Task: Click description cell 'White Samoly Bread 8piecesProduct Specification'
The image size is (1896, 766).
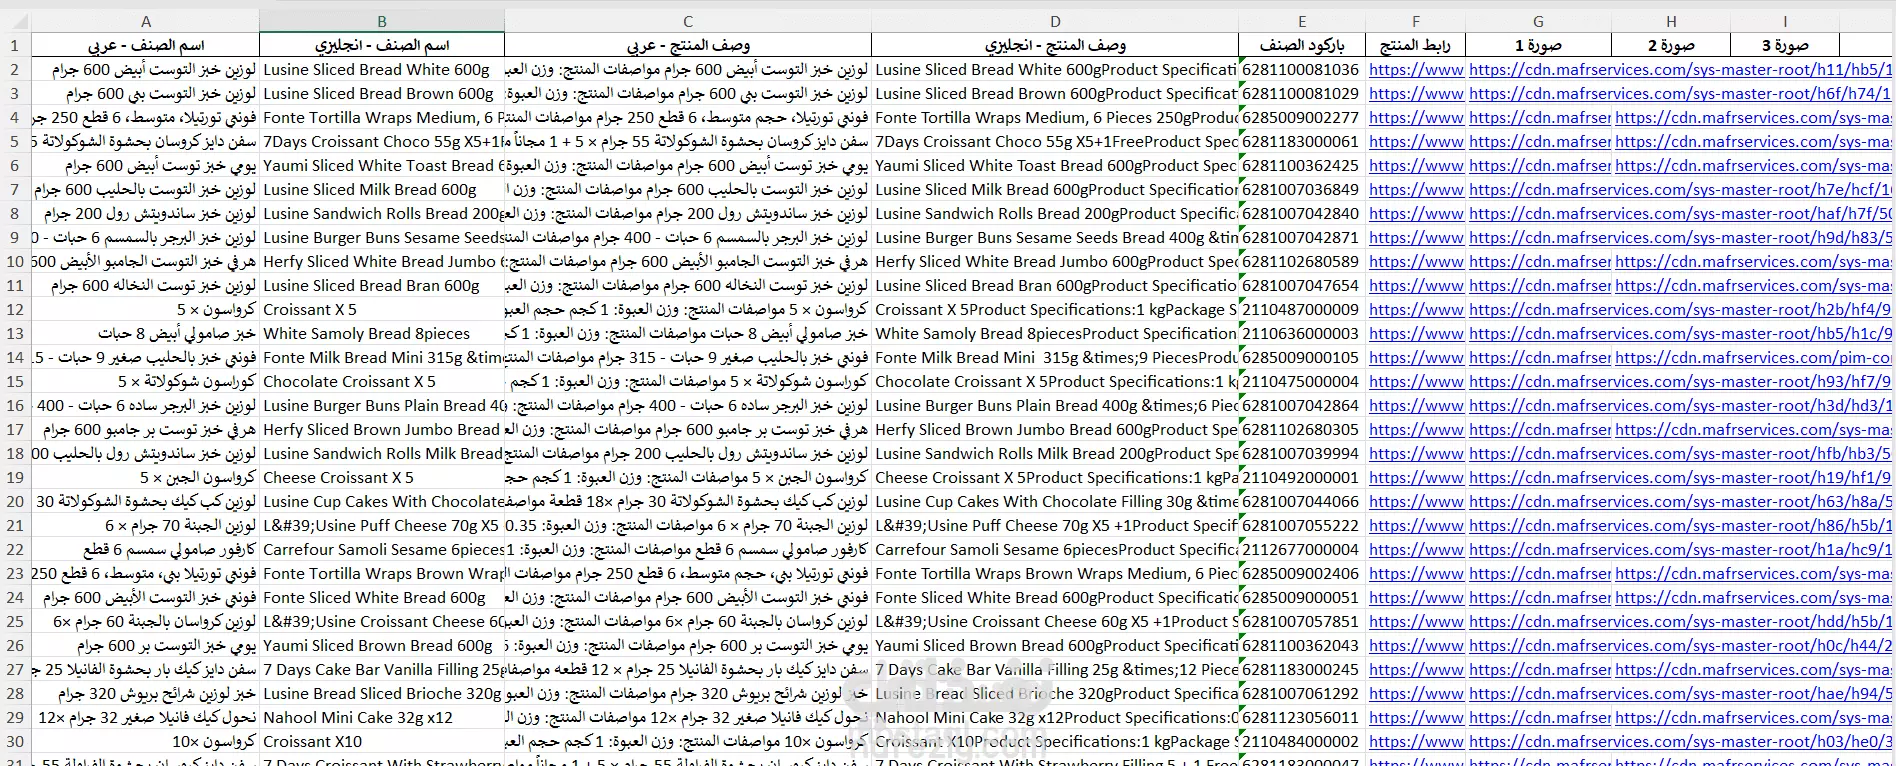Action: pos(1055,333)
